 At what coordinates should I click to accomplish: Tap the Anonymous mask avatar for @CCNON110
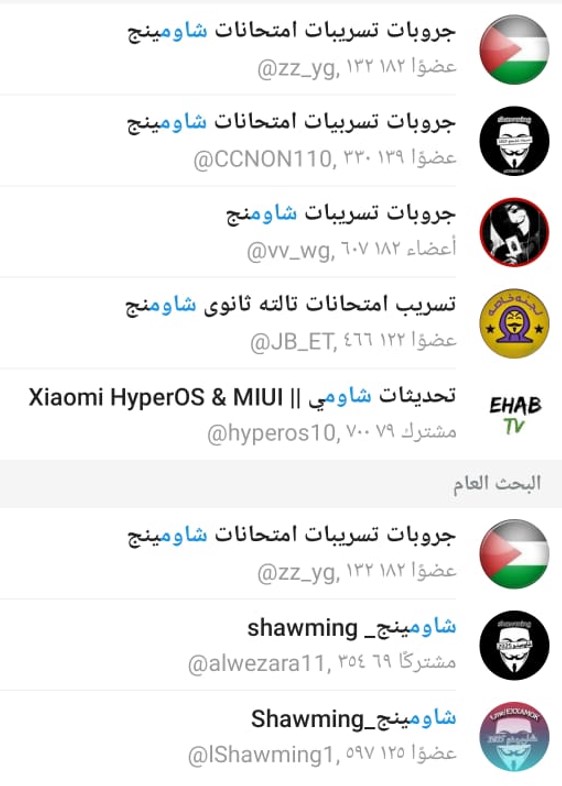[x=514, y=141]
